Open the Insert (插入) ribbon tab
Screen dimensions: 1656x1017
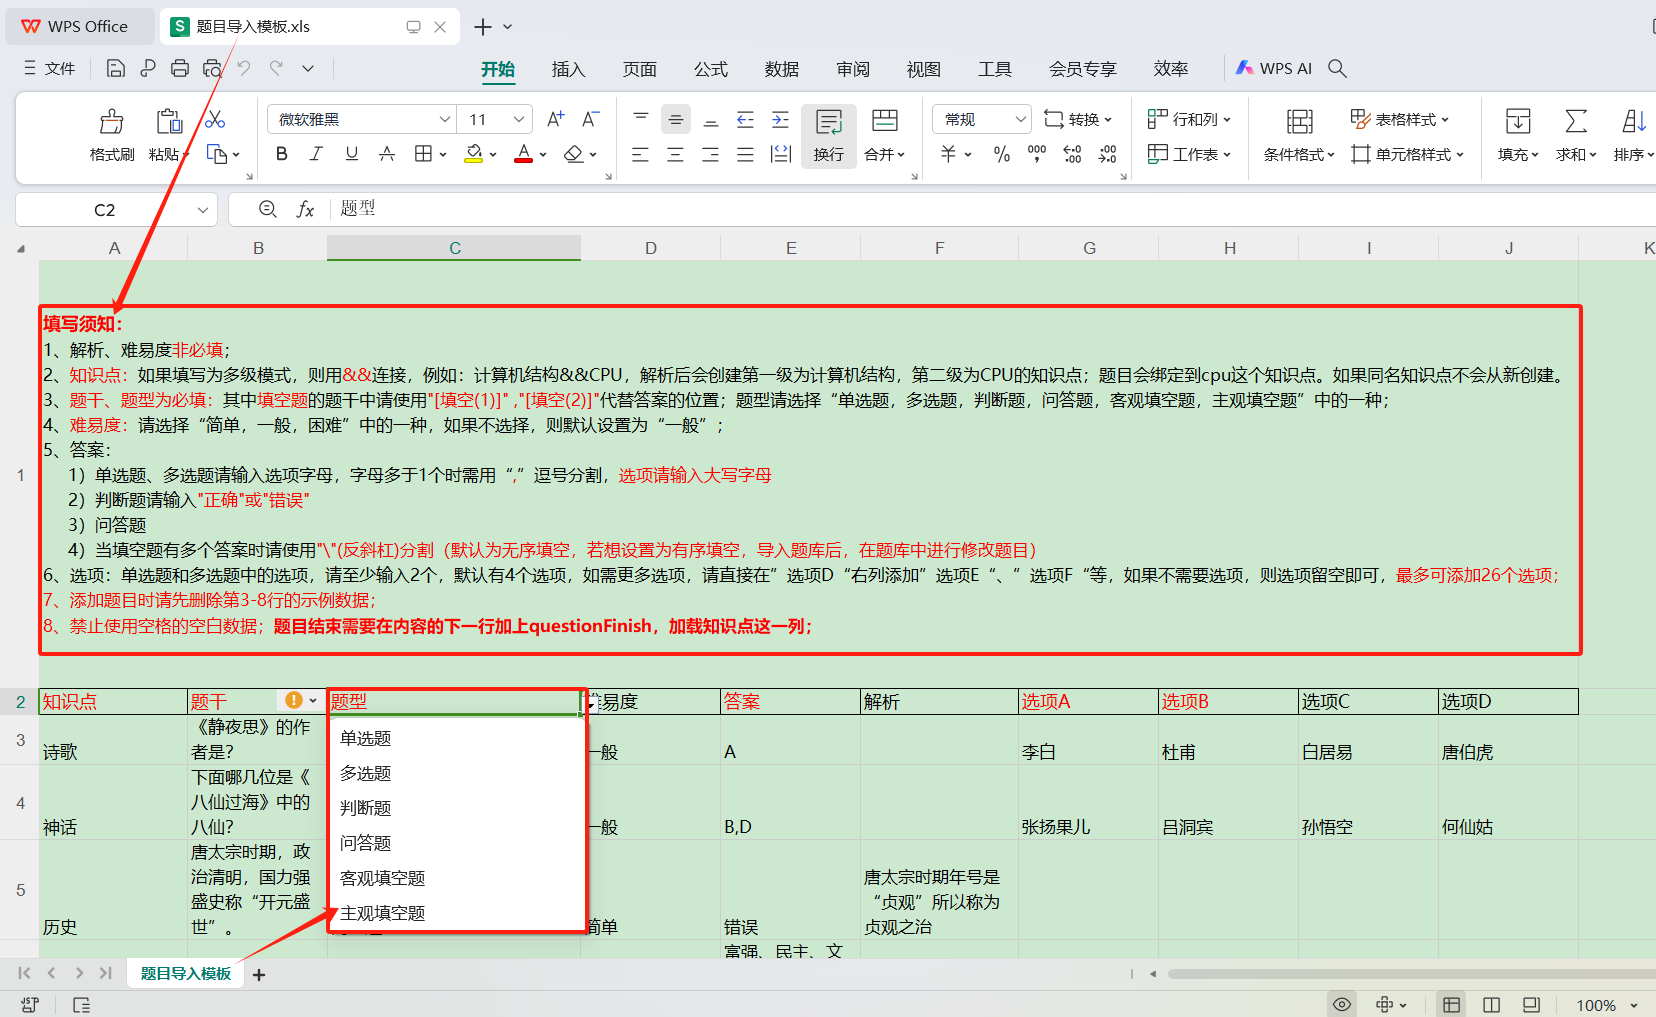coord(567,69)
